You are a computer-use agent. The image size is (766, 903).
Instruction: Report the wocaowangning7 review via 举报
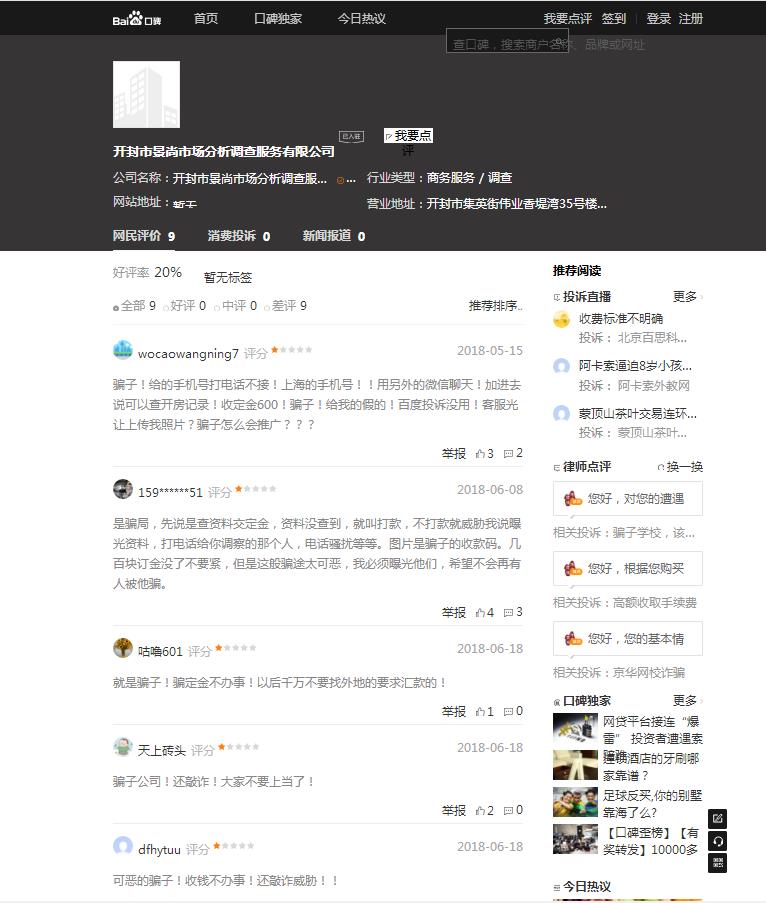pyautogui.click(x=453, y=454)
